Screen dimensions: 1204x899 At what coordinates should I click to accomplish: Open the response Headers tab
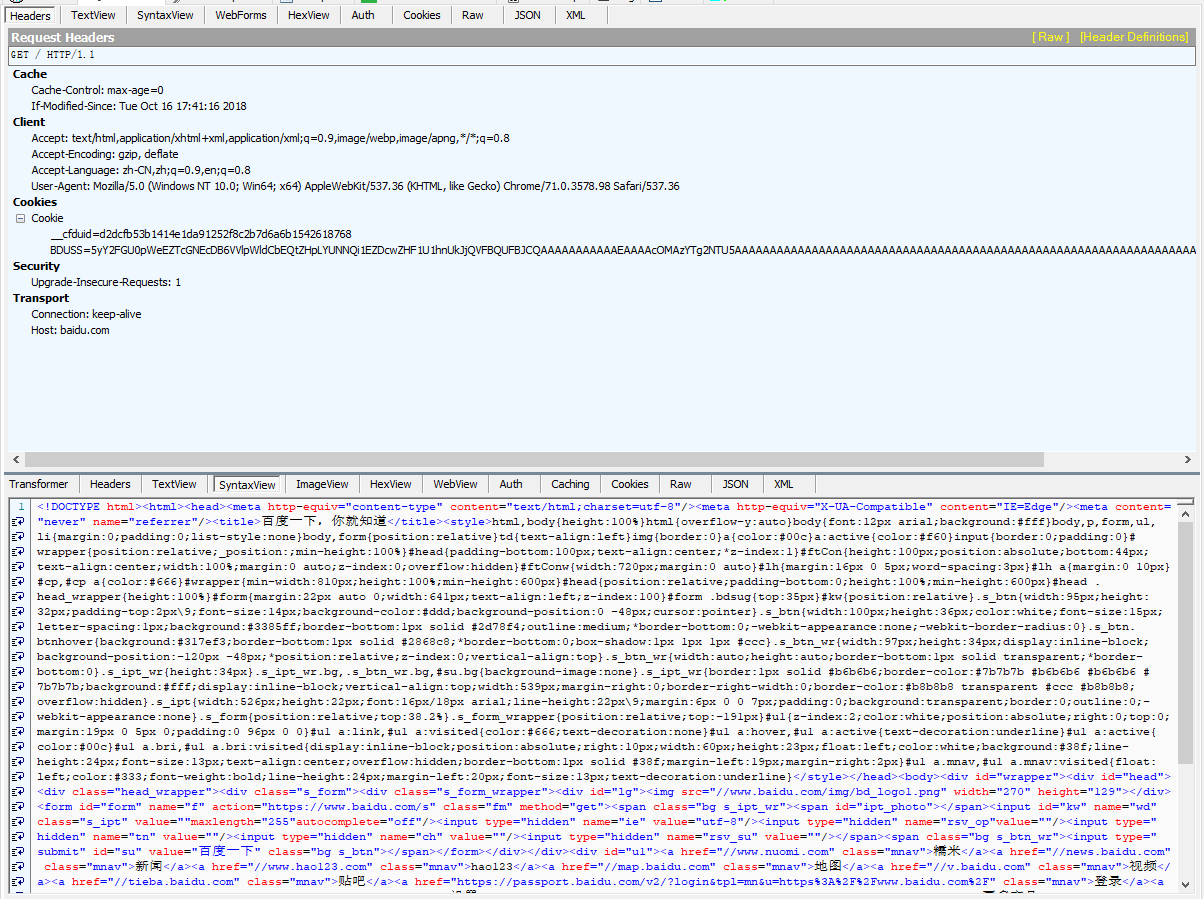(x=110, y=484)
